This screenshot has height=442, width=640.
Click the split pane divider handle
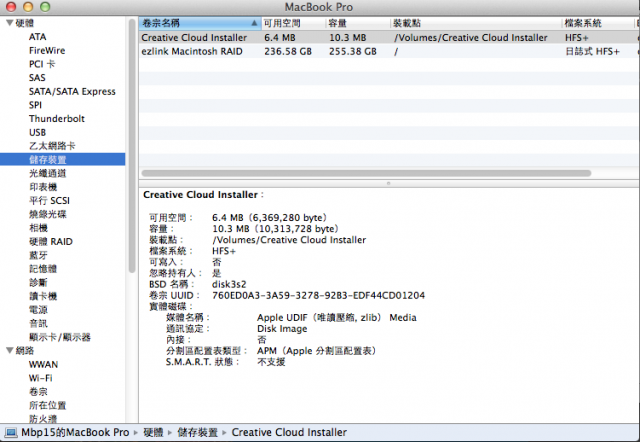coord(389,183)
